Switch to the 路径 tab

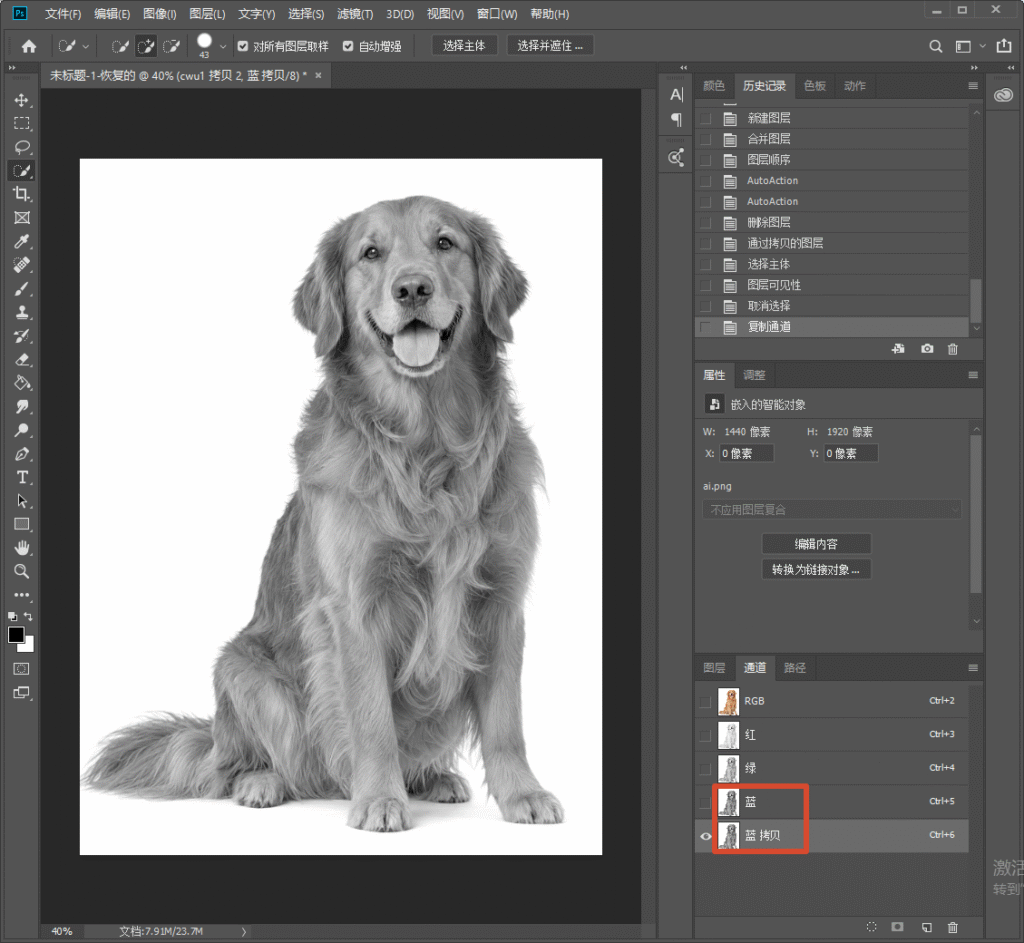coord(795,667)
